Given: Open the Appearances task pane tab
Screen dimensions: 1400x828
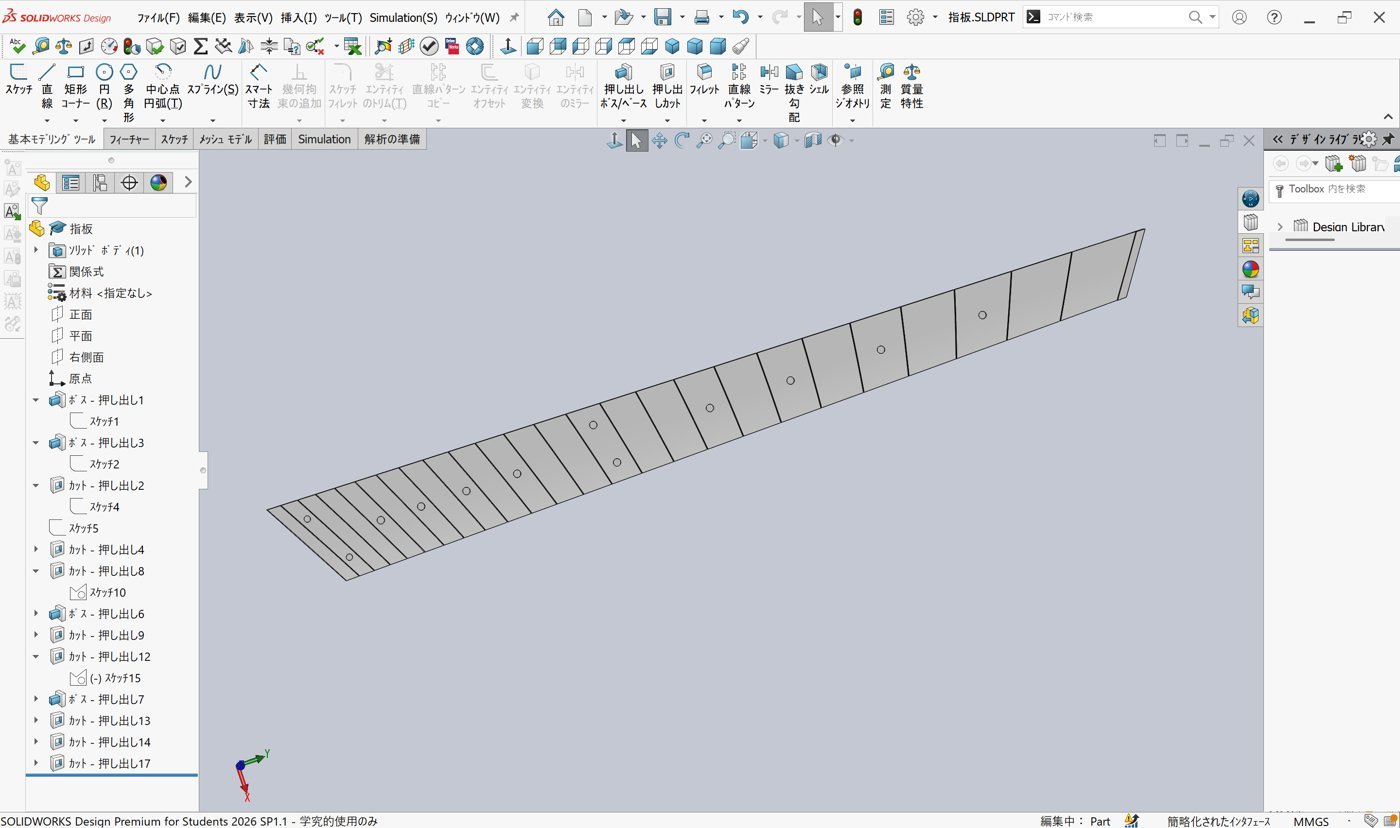Looking at the screenshot, I should point(1251,269).
